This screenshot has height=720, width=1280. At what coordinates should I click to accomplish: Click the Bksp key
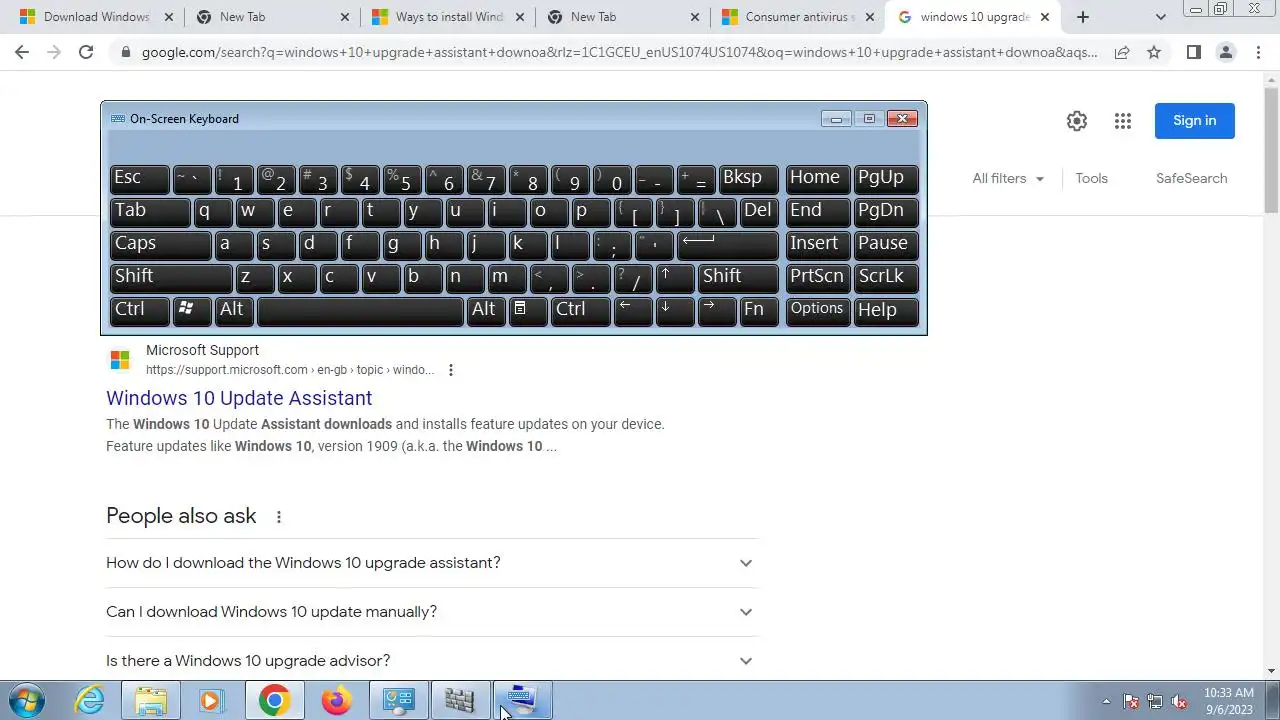pyautogui.click(x=748, y=179)
